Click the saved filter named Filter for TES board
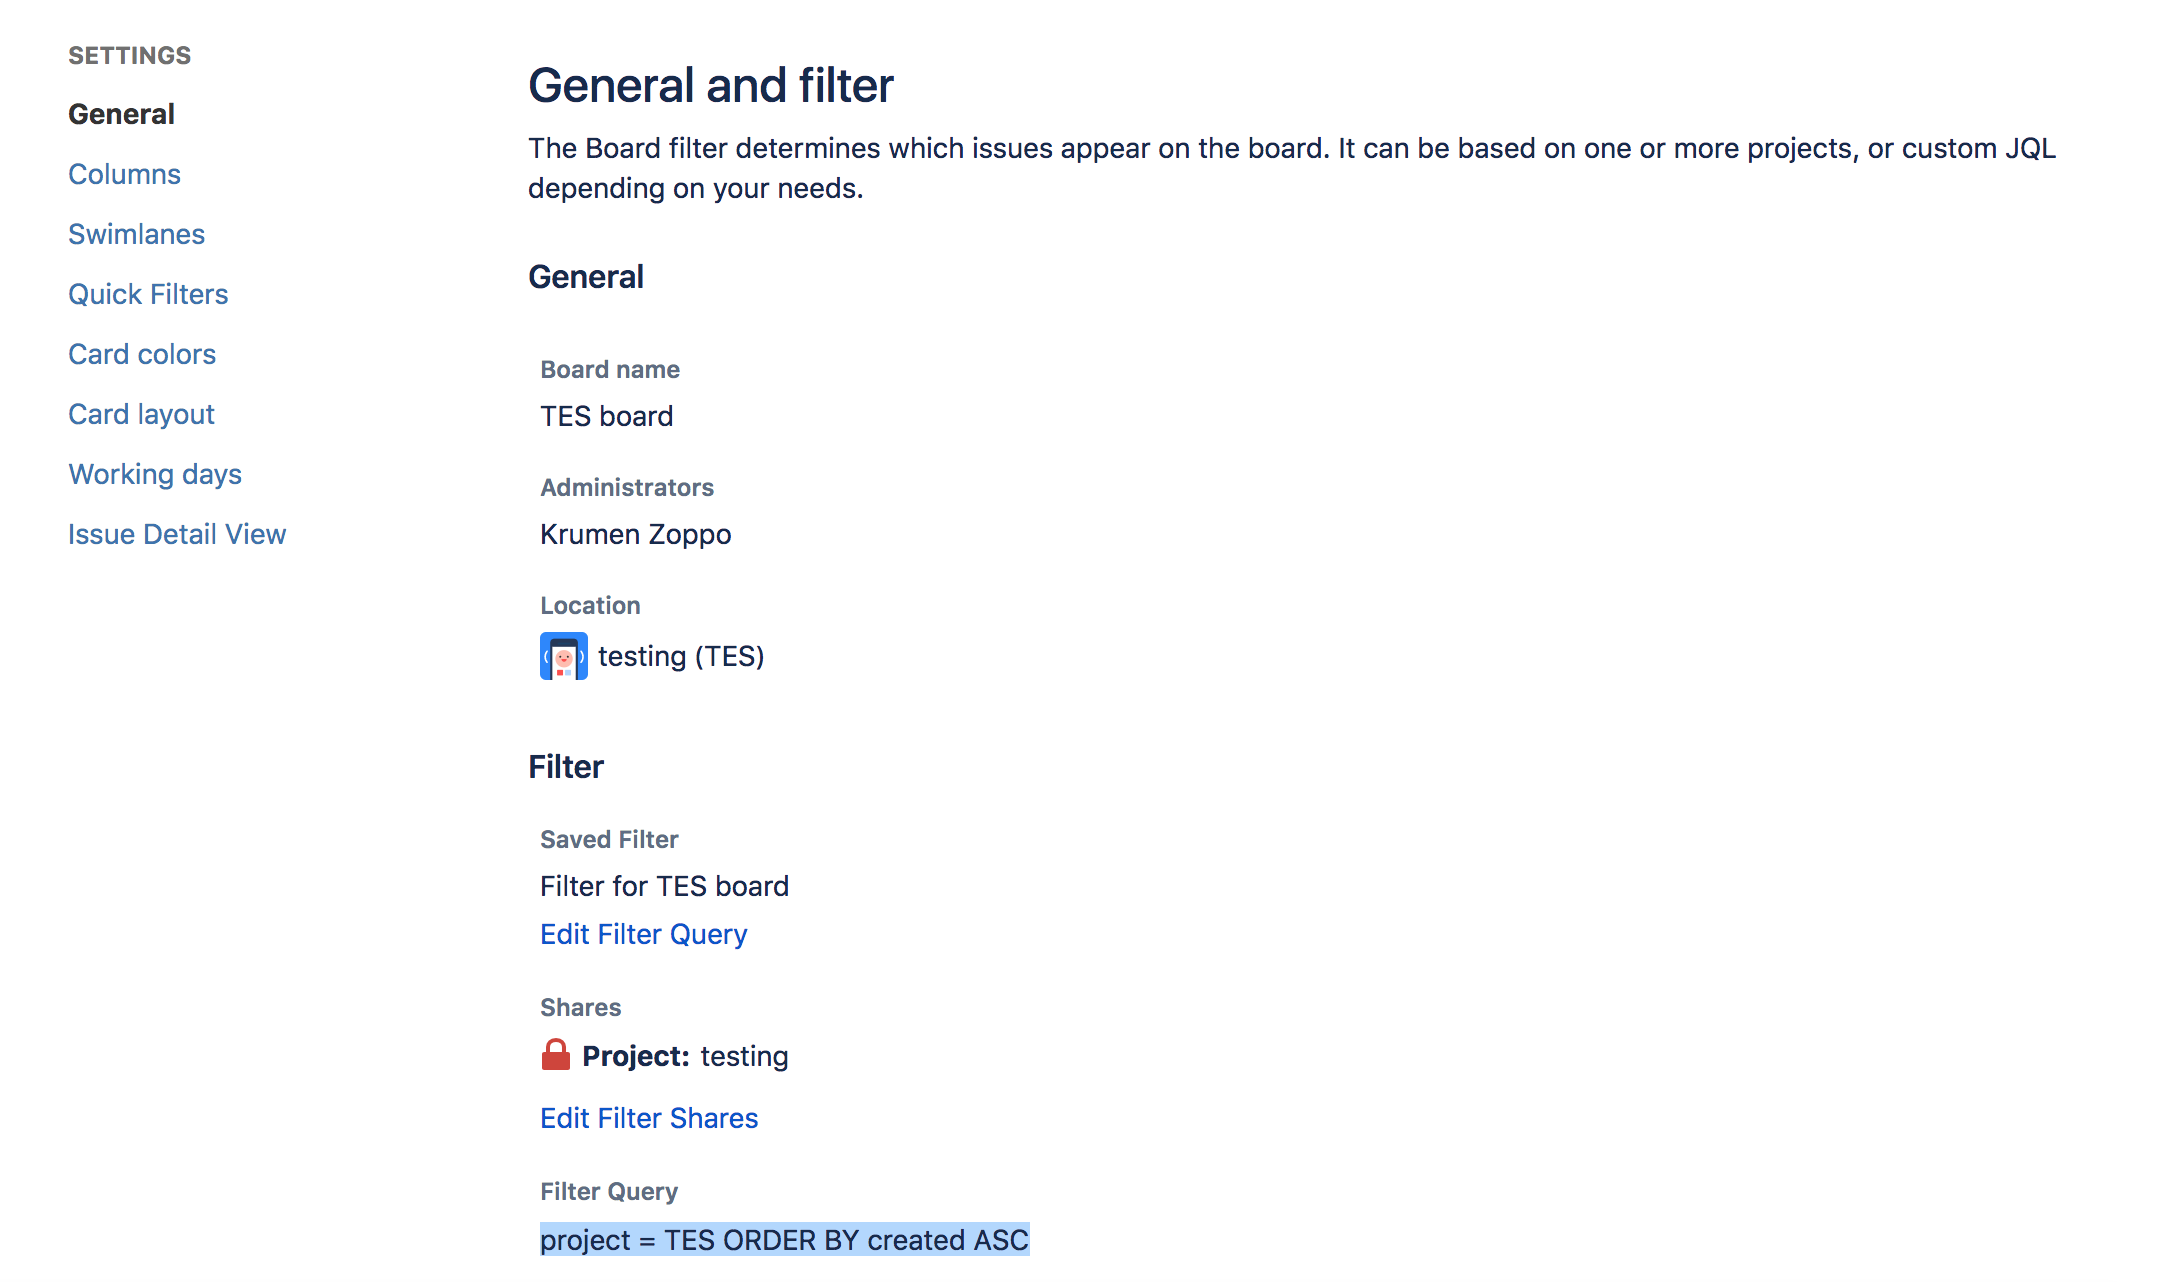This screenshot has width=2176, height=1282. [x=664, y=885]
